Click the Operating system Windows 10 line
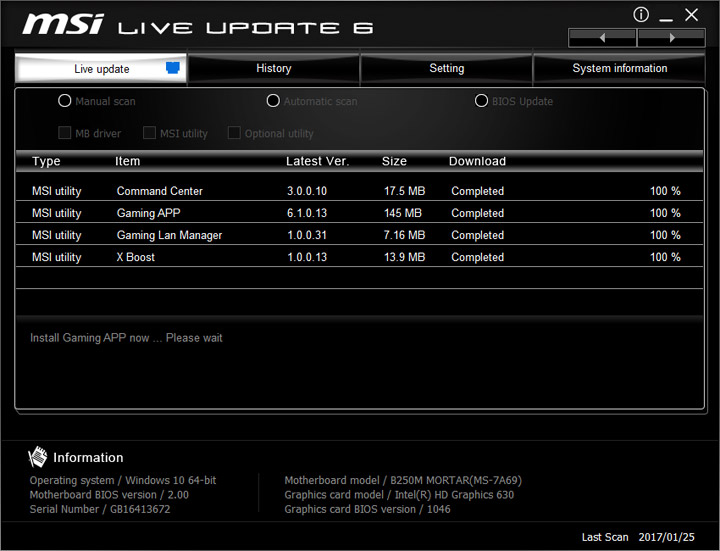 [123, 480]
